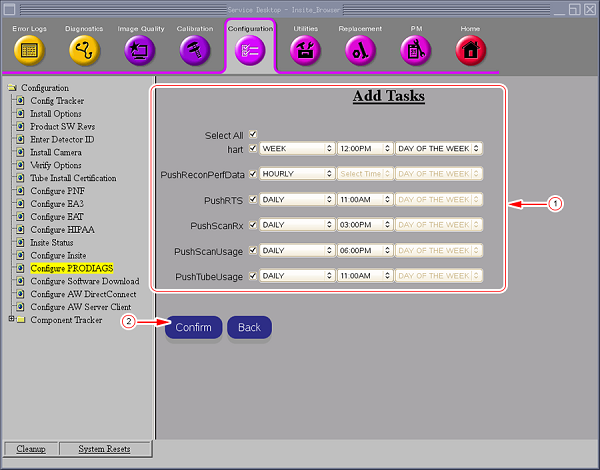The height and width of the screenshot is (470, 600).
Task: Open the Image Quality icon
Action: click(x=140, y=50)
